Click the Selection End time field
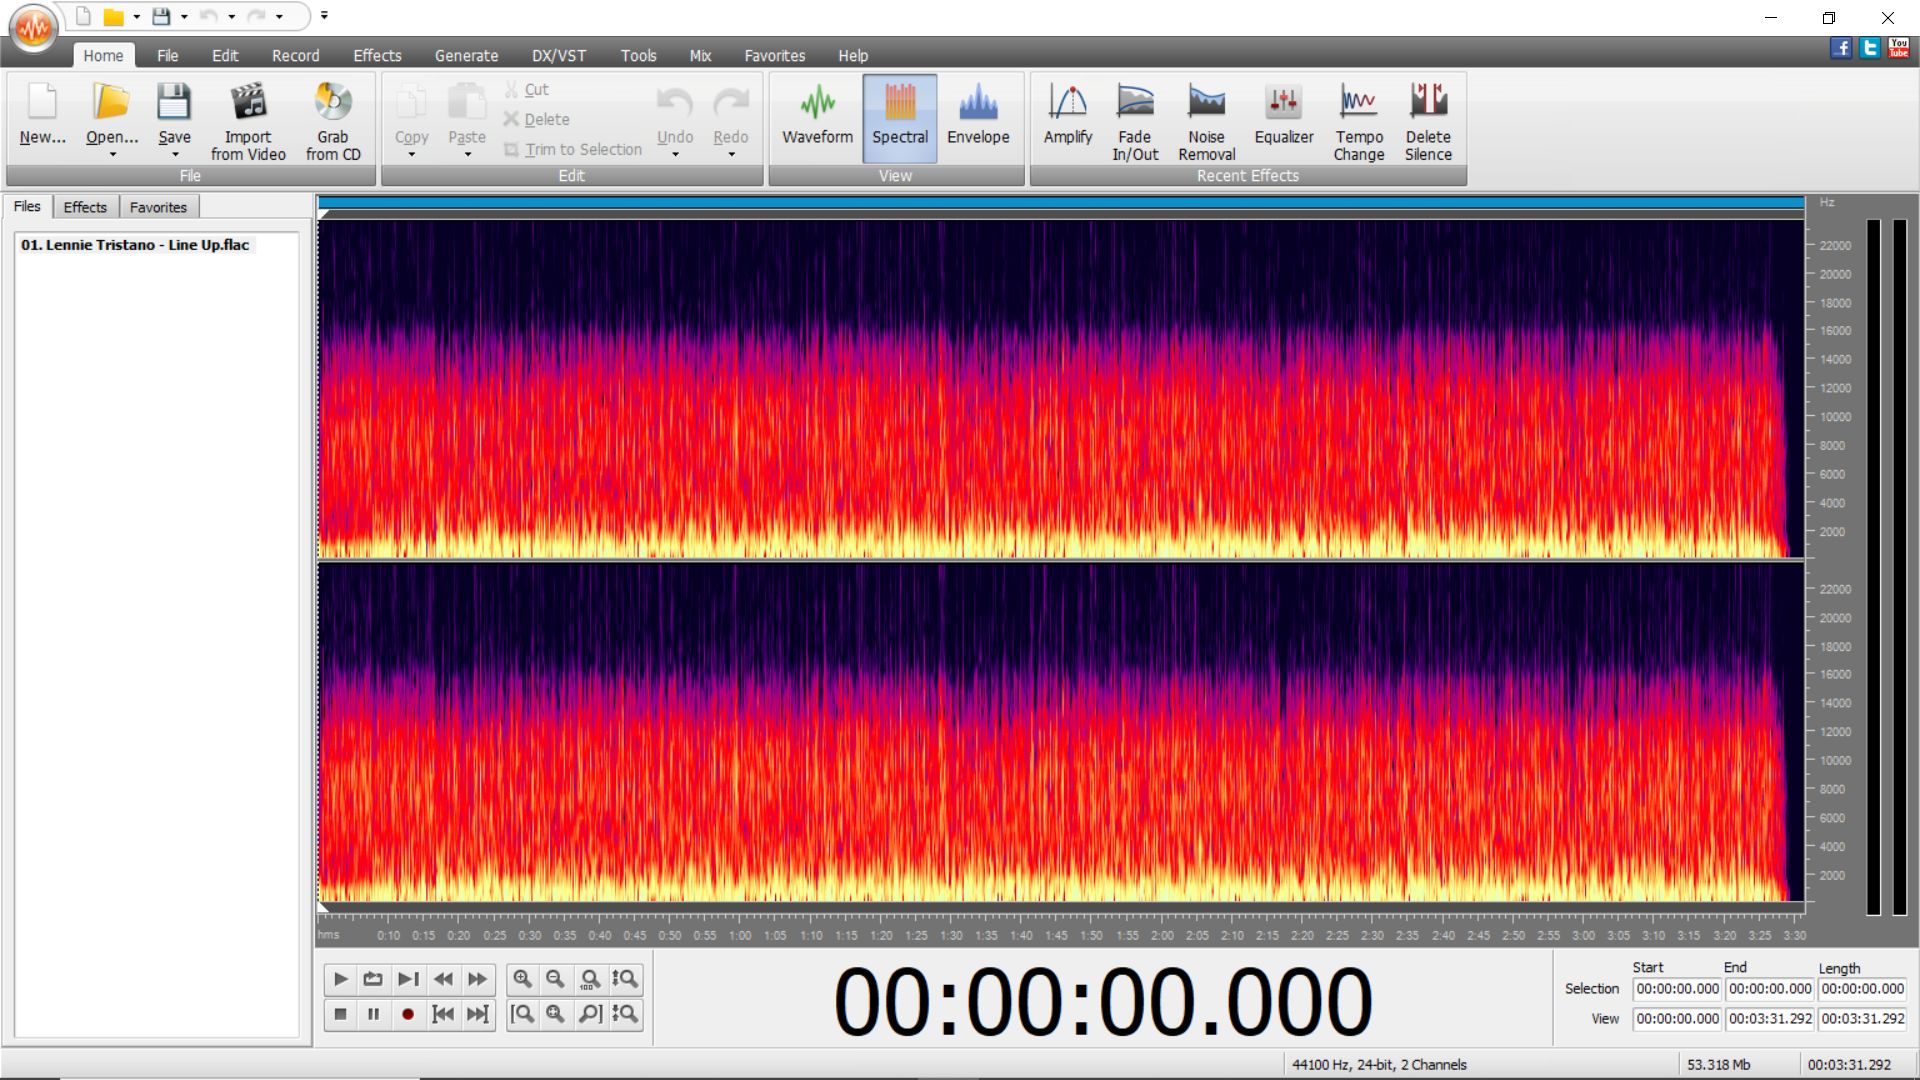Image resolution: width=1920 pixels, height=1080 pixels. coord(1770,989)
